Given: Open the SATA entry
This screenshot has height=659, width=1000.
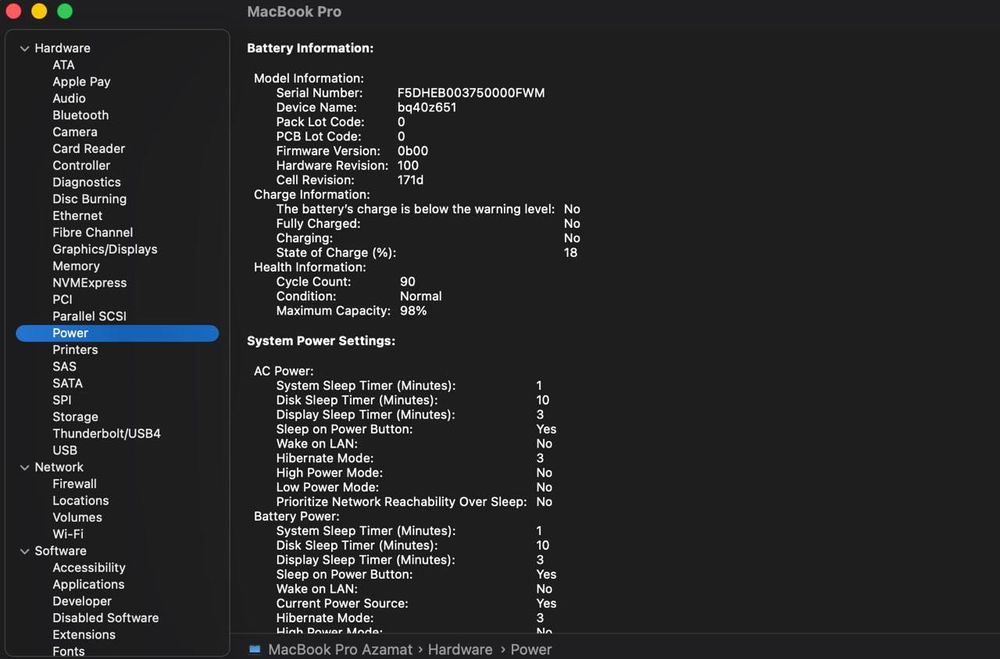Looking at the screenshot, I should (x=68, y=383).
